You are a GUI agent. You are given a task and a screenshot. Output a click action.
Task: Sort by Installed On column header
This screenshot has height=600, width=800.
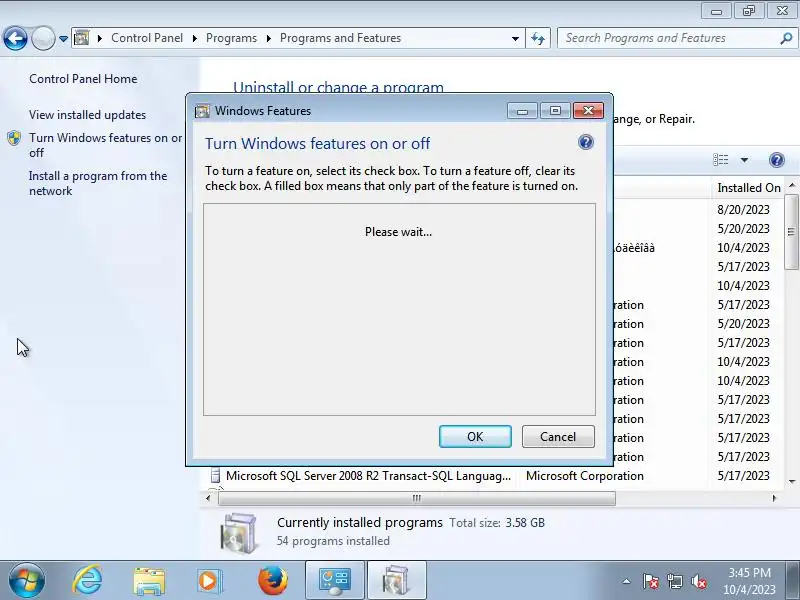click(x=748, y=188)
